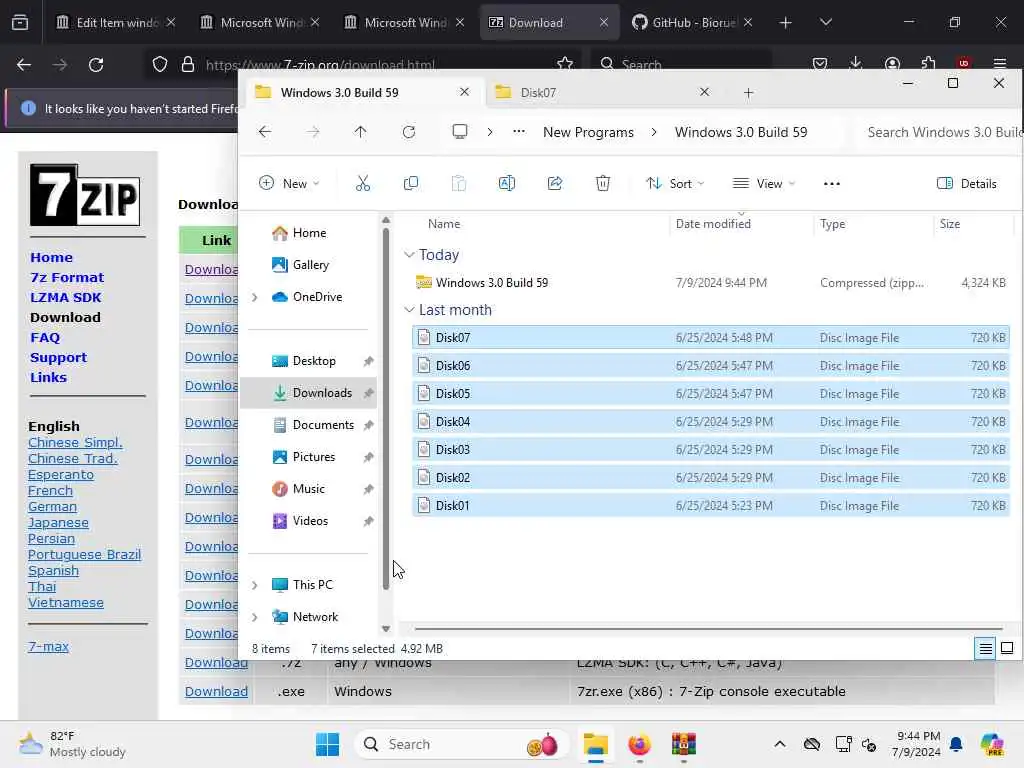
Task: Open the Japanese language link
Action: click(58, 522)
